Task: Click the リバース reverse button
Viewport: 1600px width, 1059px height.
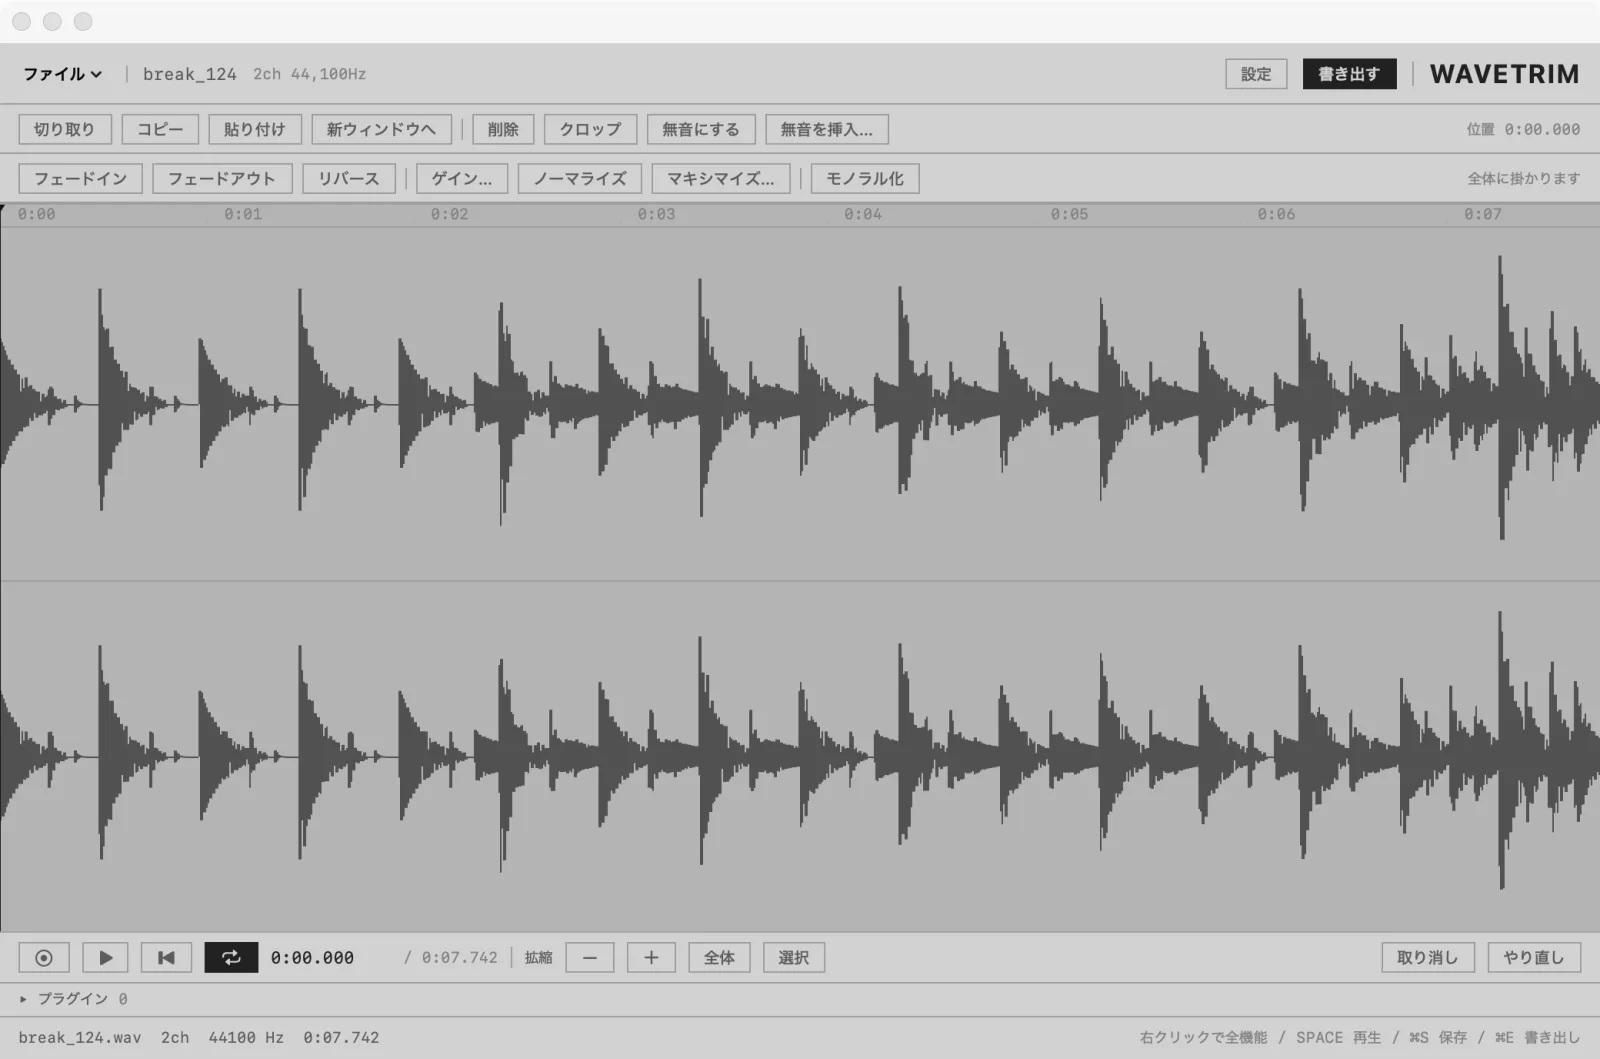Action: tap(349, 179)
